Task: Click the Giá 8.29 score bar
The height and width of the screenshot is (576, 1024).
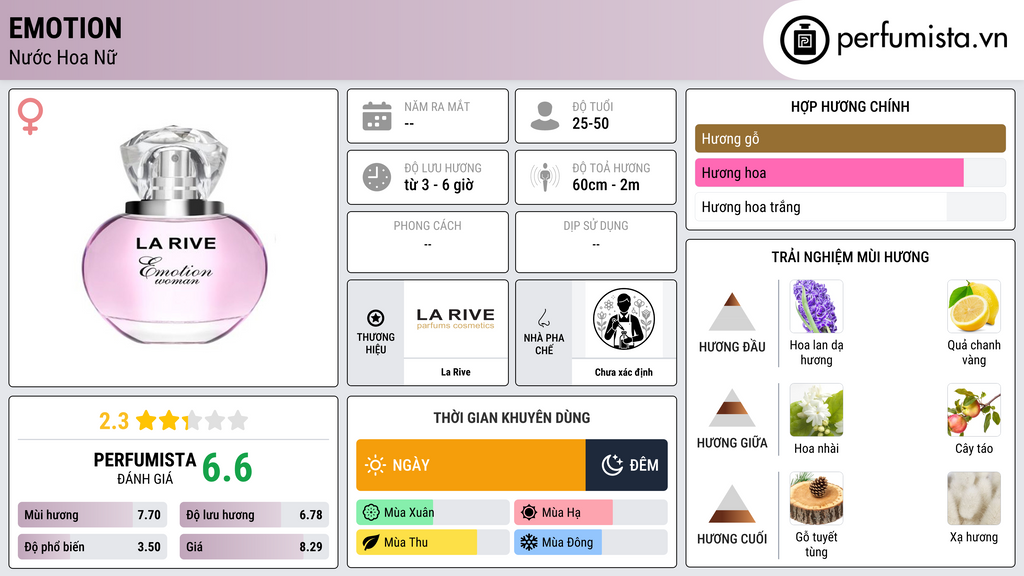Action: (x=254, y=547)
